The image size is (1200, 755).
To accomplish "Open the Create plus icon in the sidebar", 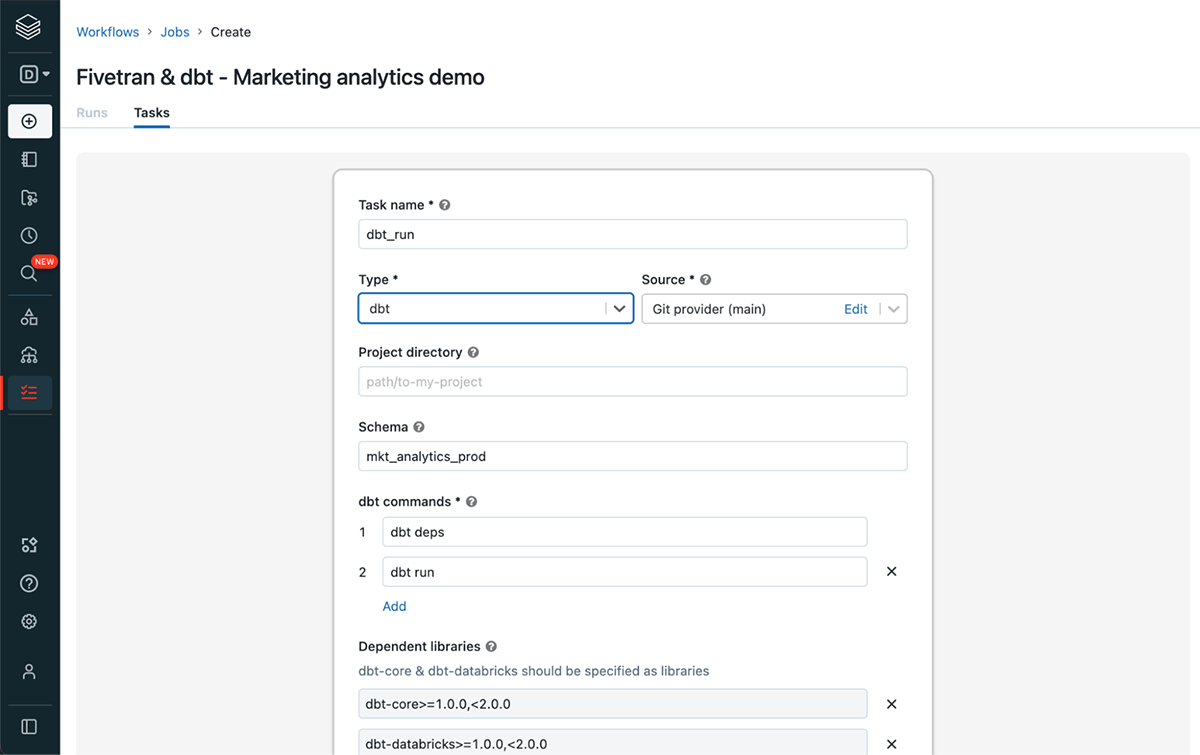I will [x=29, y=121].
